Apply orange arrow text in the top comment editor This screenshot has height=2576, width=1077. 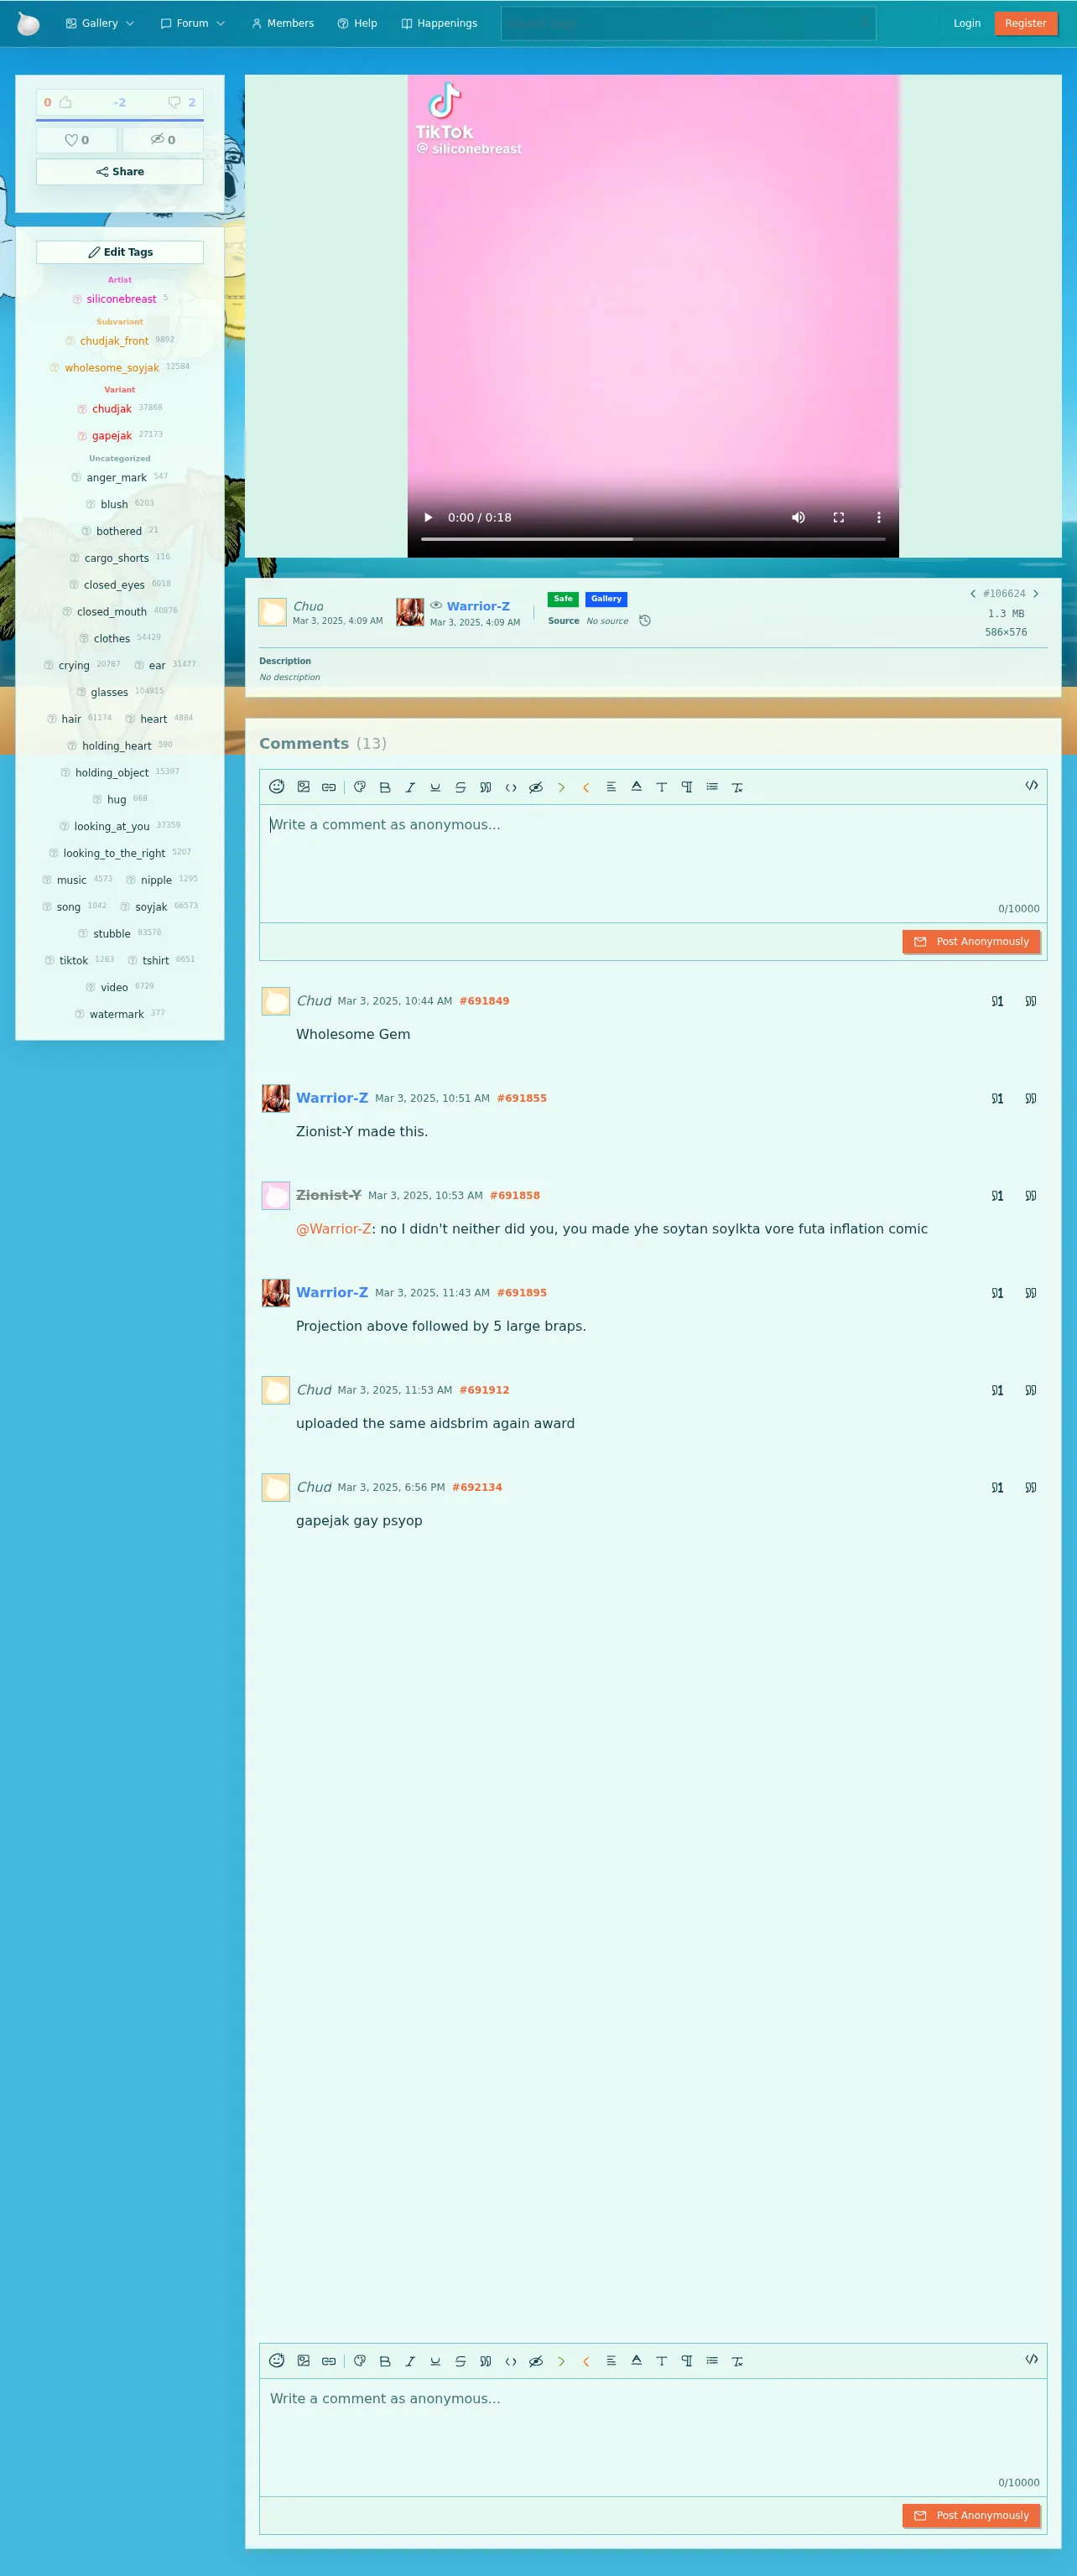(586, 787)
